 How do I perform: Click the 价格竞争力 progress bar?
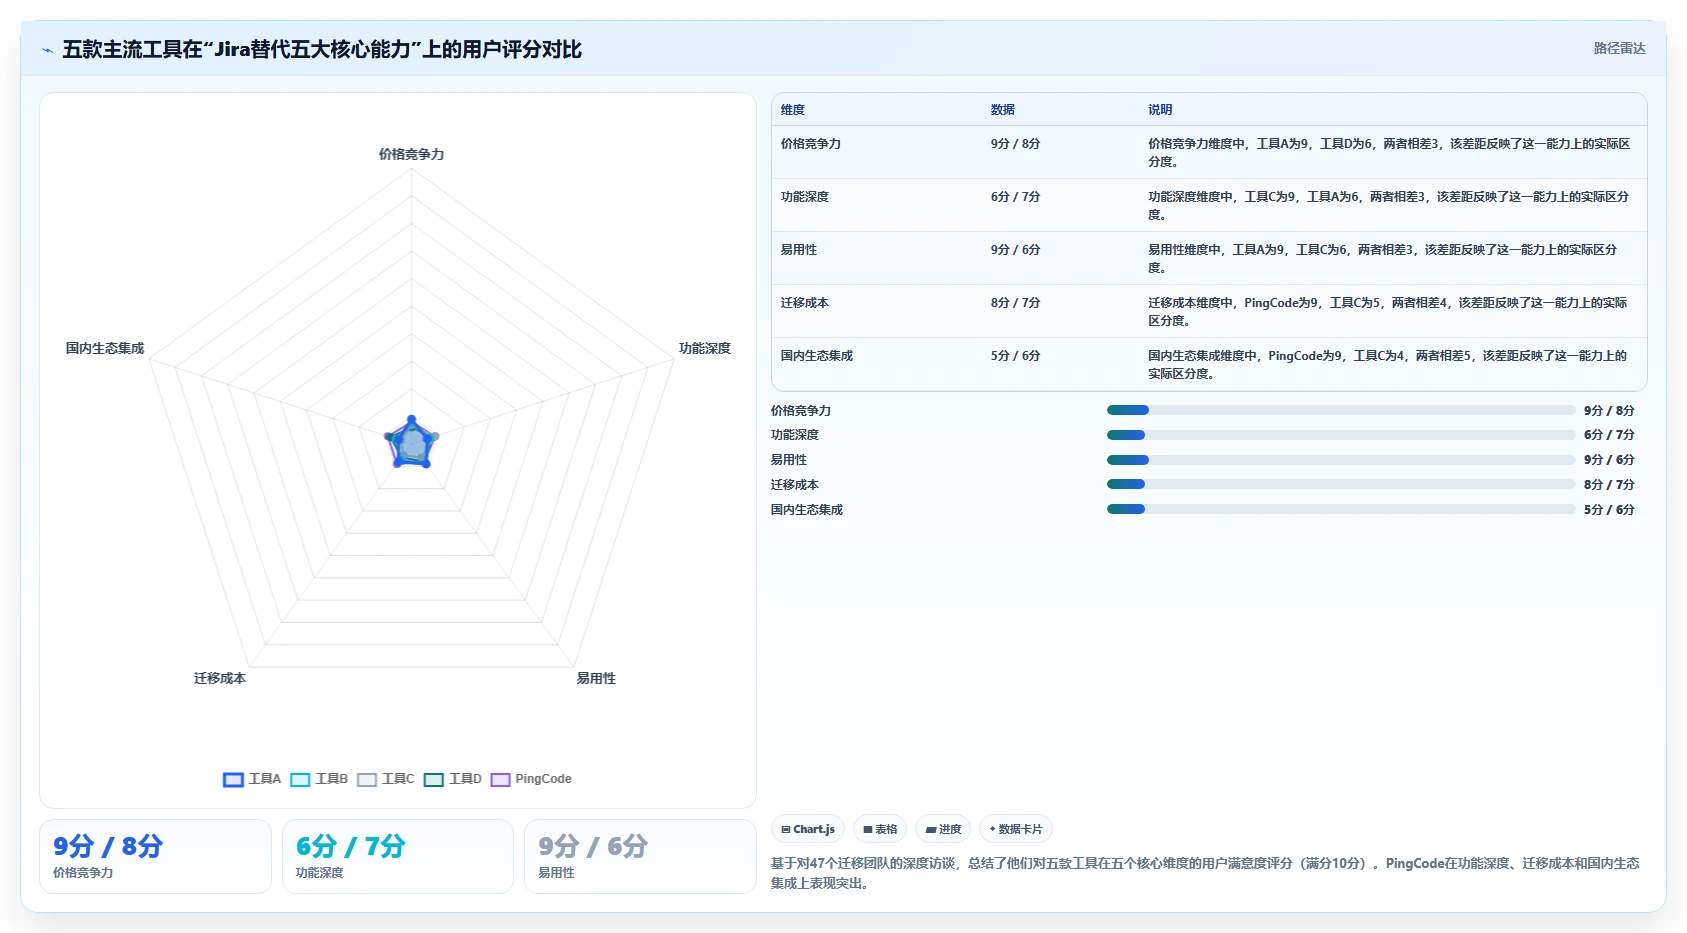(1341, 410)
